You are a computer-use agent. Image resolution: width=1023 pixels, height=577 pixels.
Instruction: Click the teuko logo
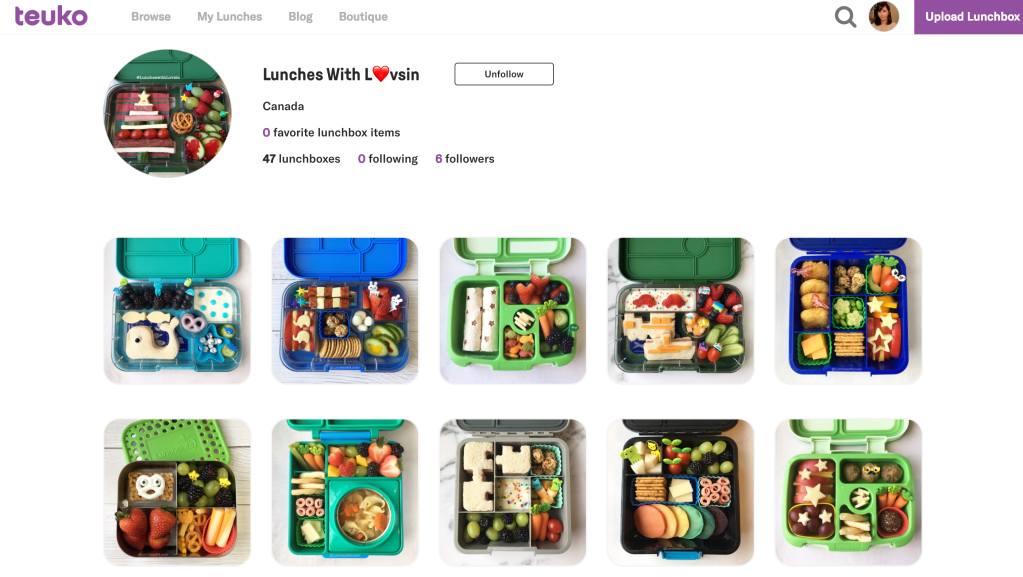[51, 16]
